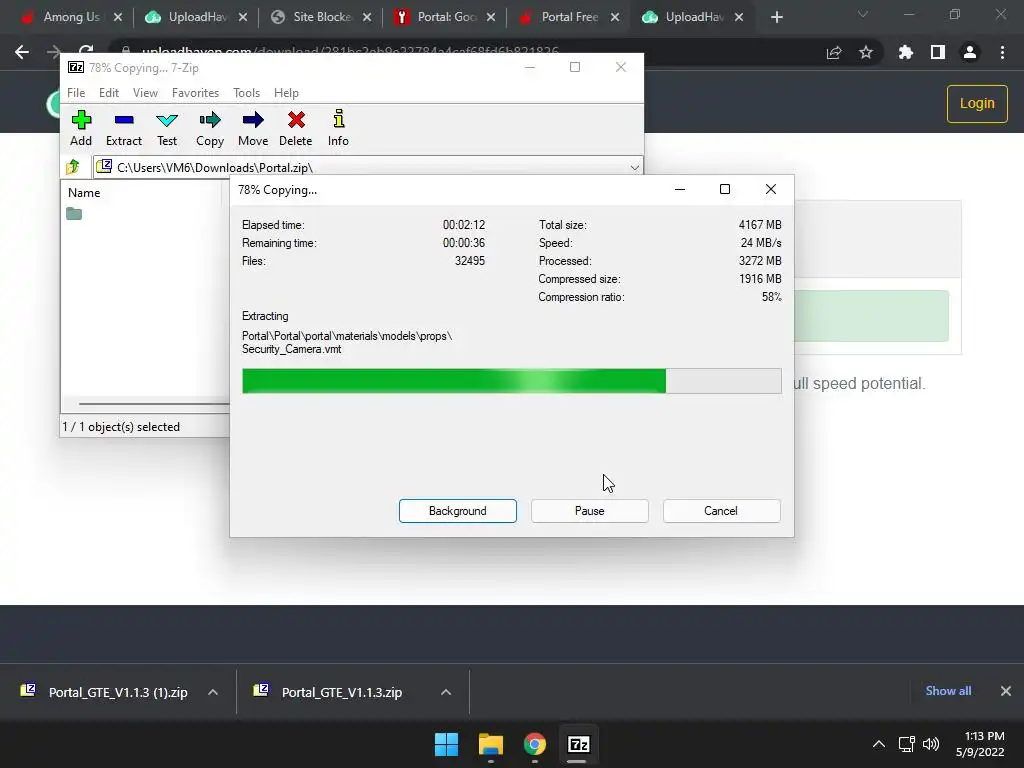Image resolution: width=1024 pixels, height=768 pixels.
Task: Click the Info toolbar icon
Action: [338, 128]
